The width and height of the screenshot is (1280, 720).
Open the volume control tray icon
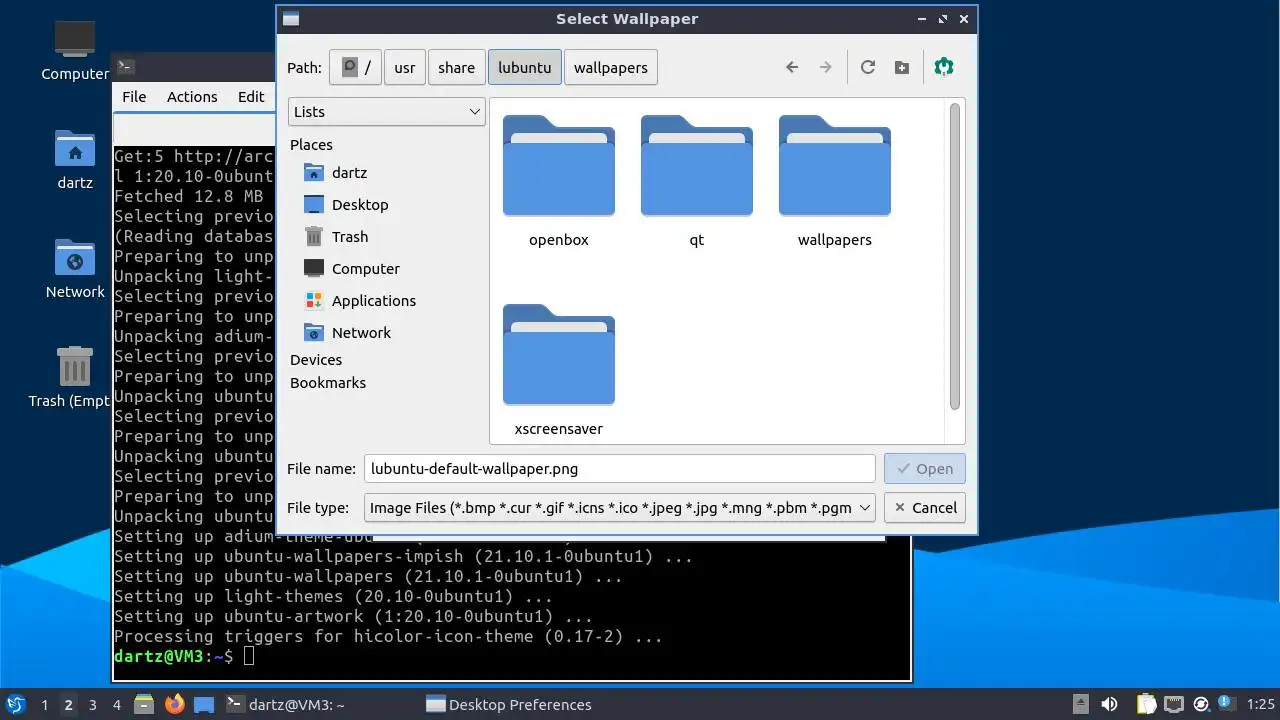pos(1109,705)
